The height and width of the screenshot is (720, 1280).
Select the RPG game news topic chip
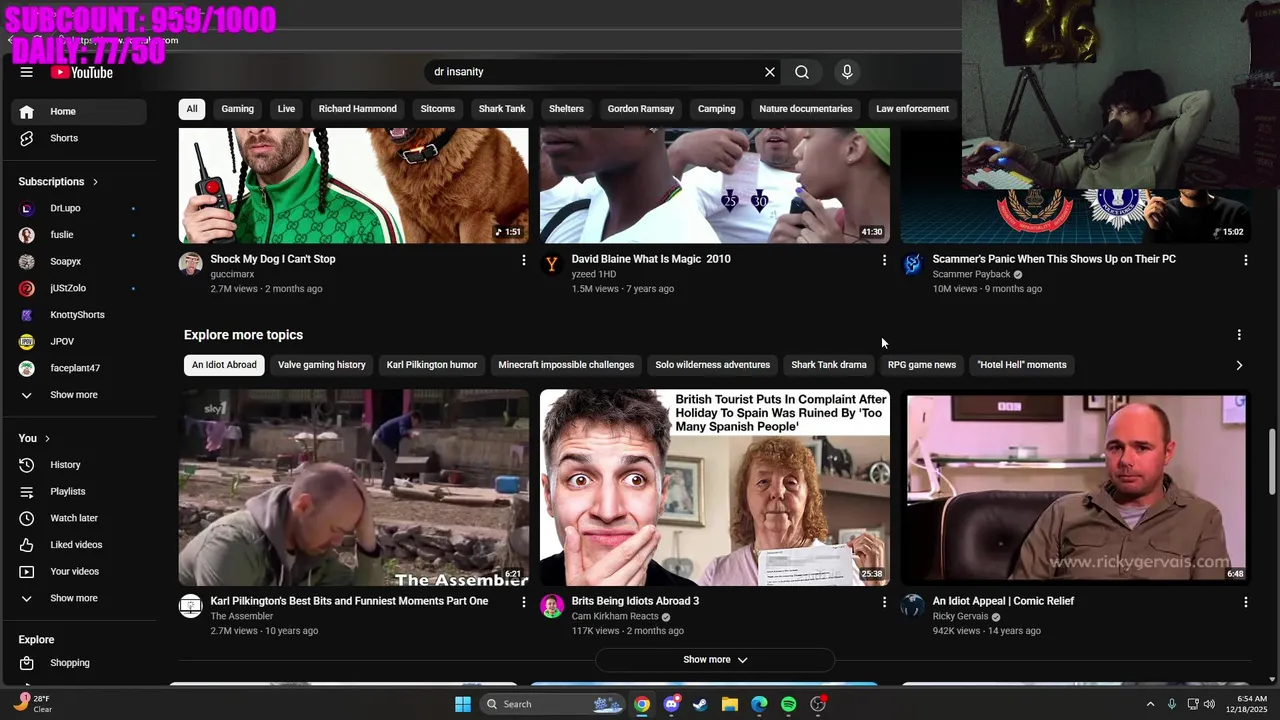(922, 365)
